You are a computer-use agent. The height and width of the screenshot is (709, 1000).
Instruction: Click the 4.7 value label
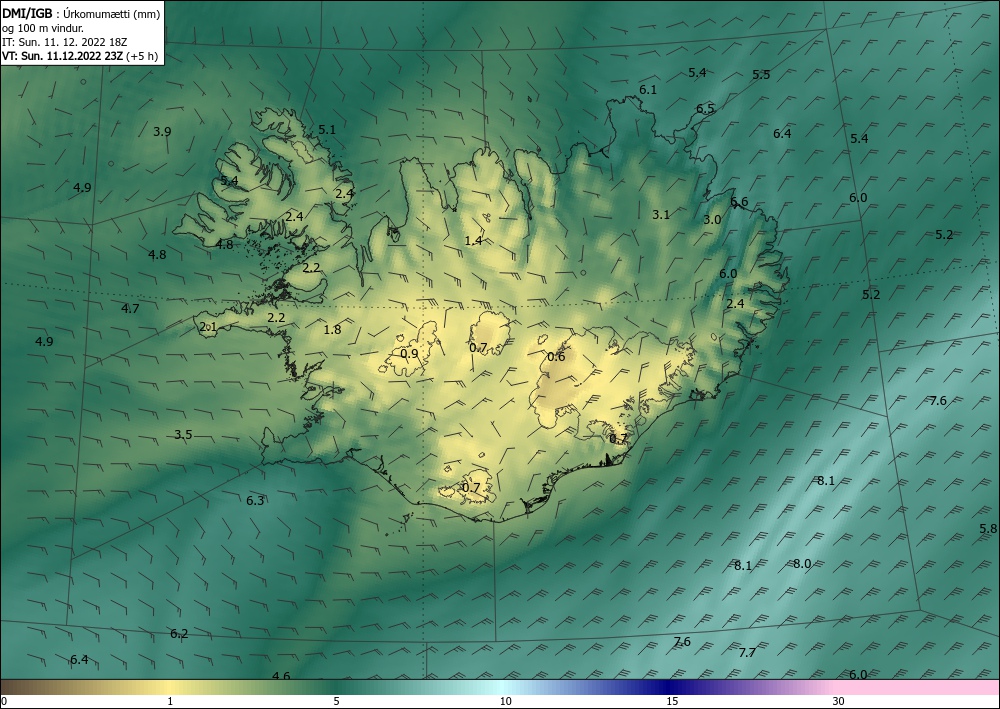(x=130, y=309)
